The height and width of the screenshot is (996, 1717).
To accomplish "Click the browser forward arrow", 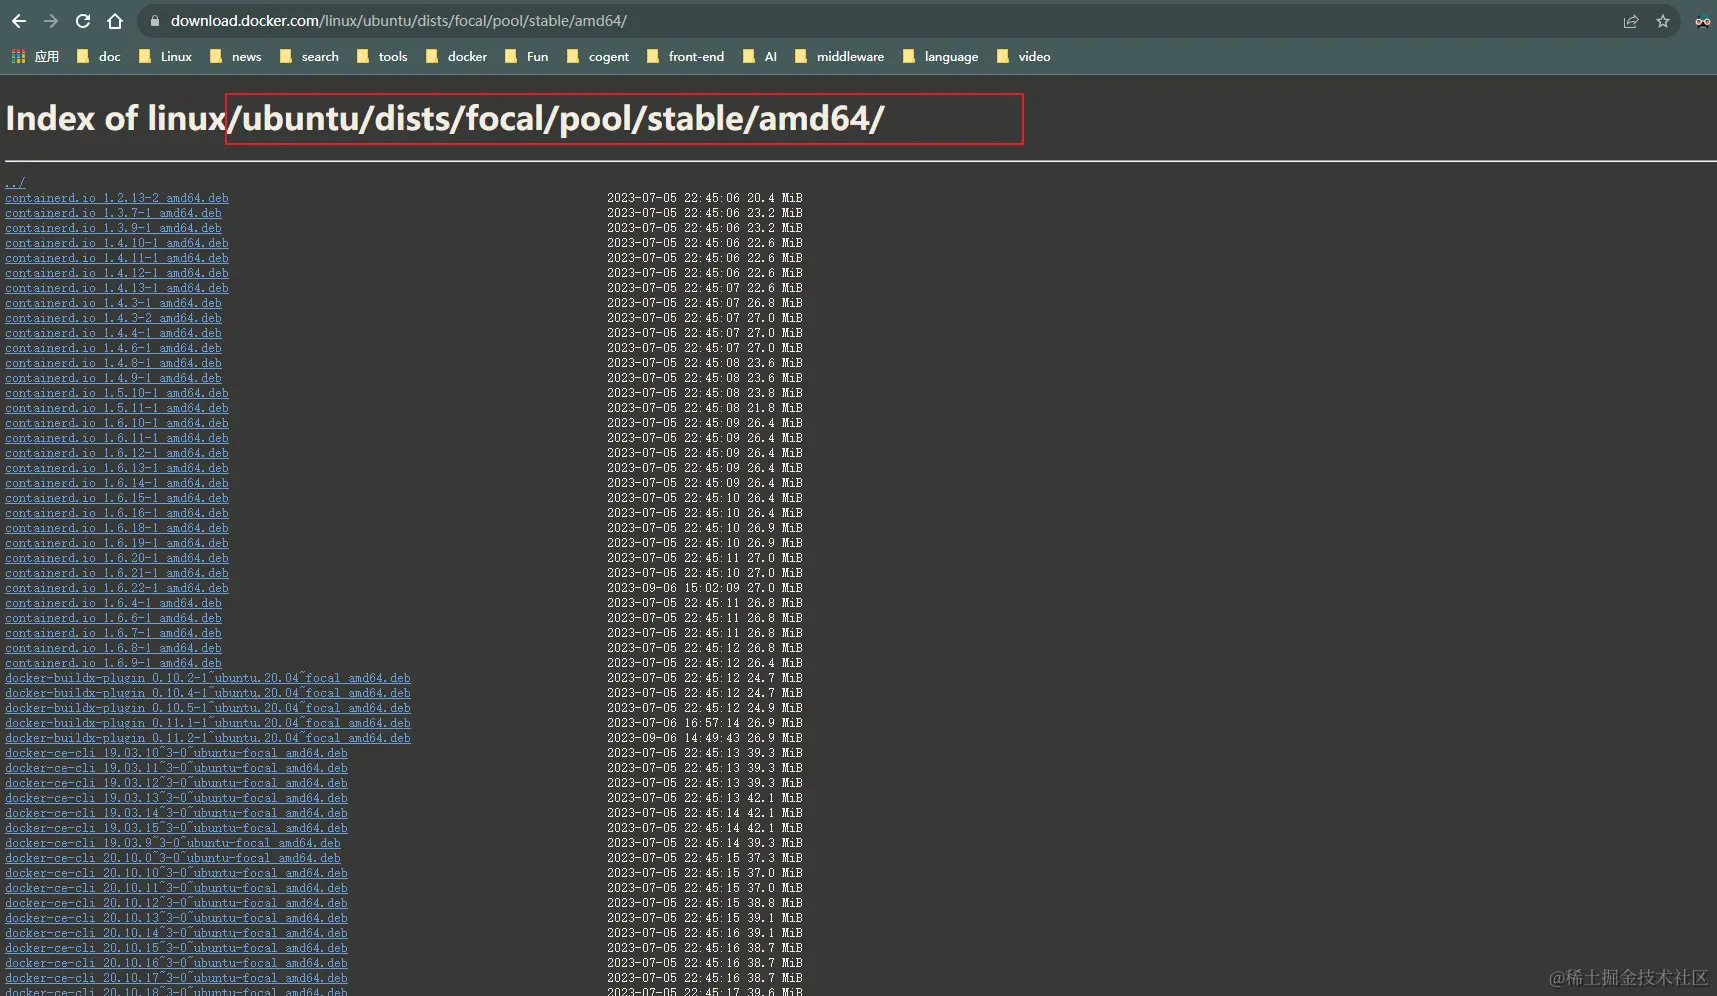I will tap(51, 21).
